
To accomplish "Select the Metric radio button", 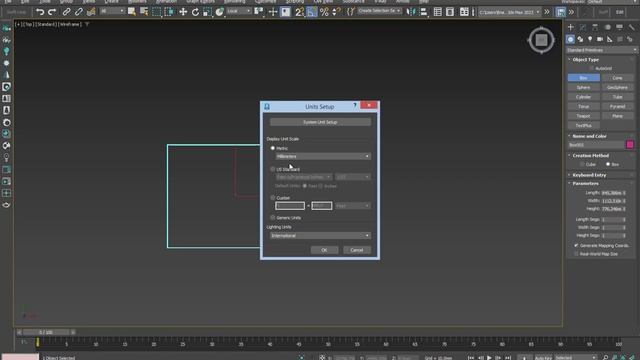I will tap(273, 148).
